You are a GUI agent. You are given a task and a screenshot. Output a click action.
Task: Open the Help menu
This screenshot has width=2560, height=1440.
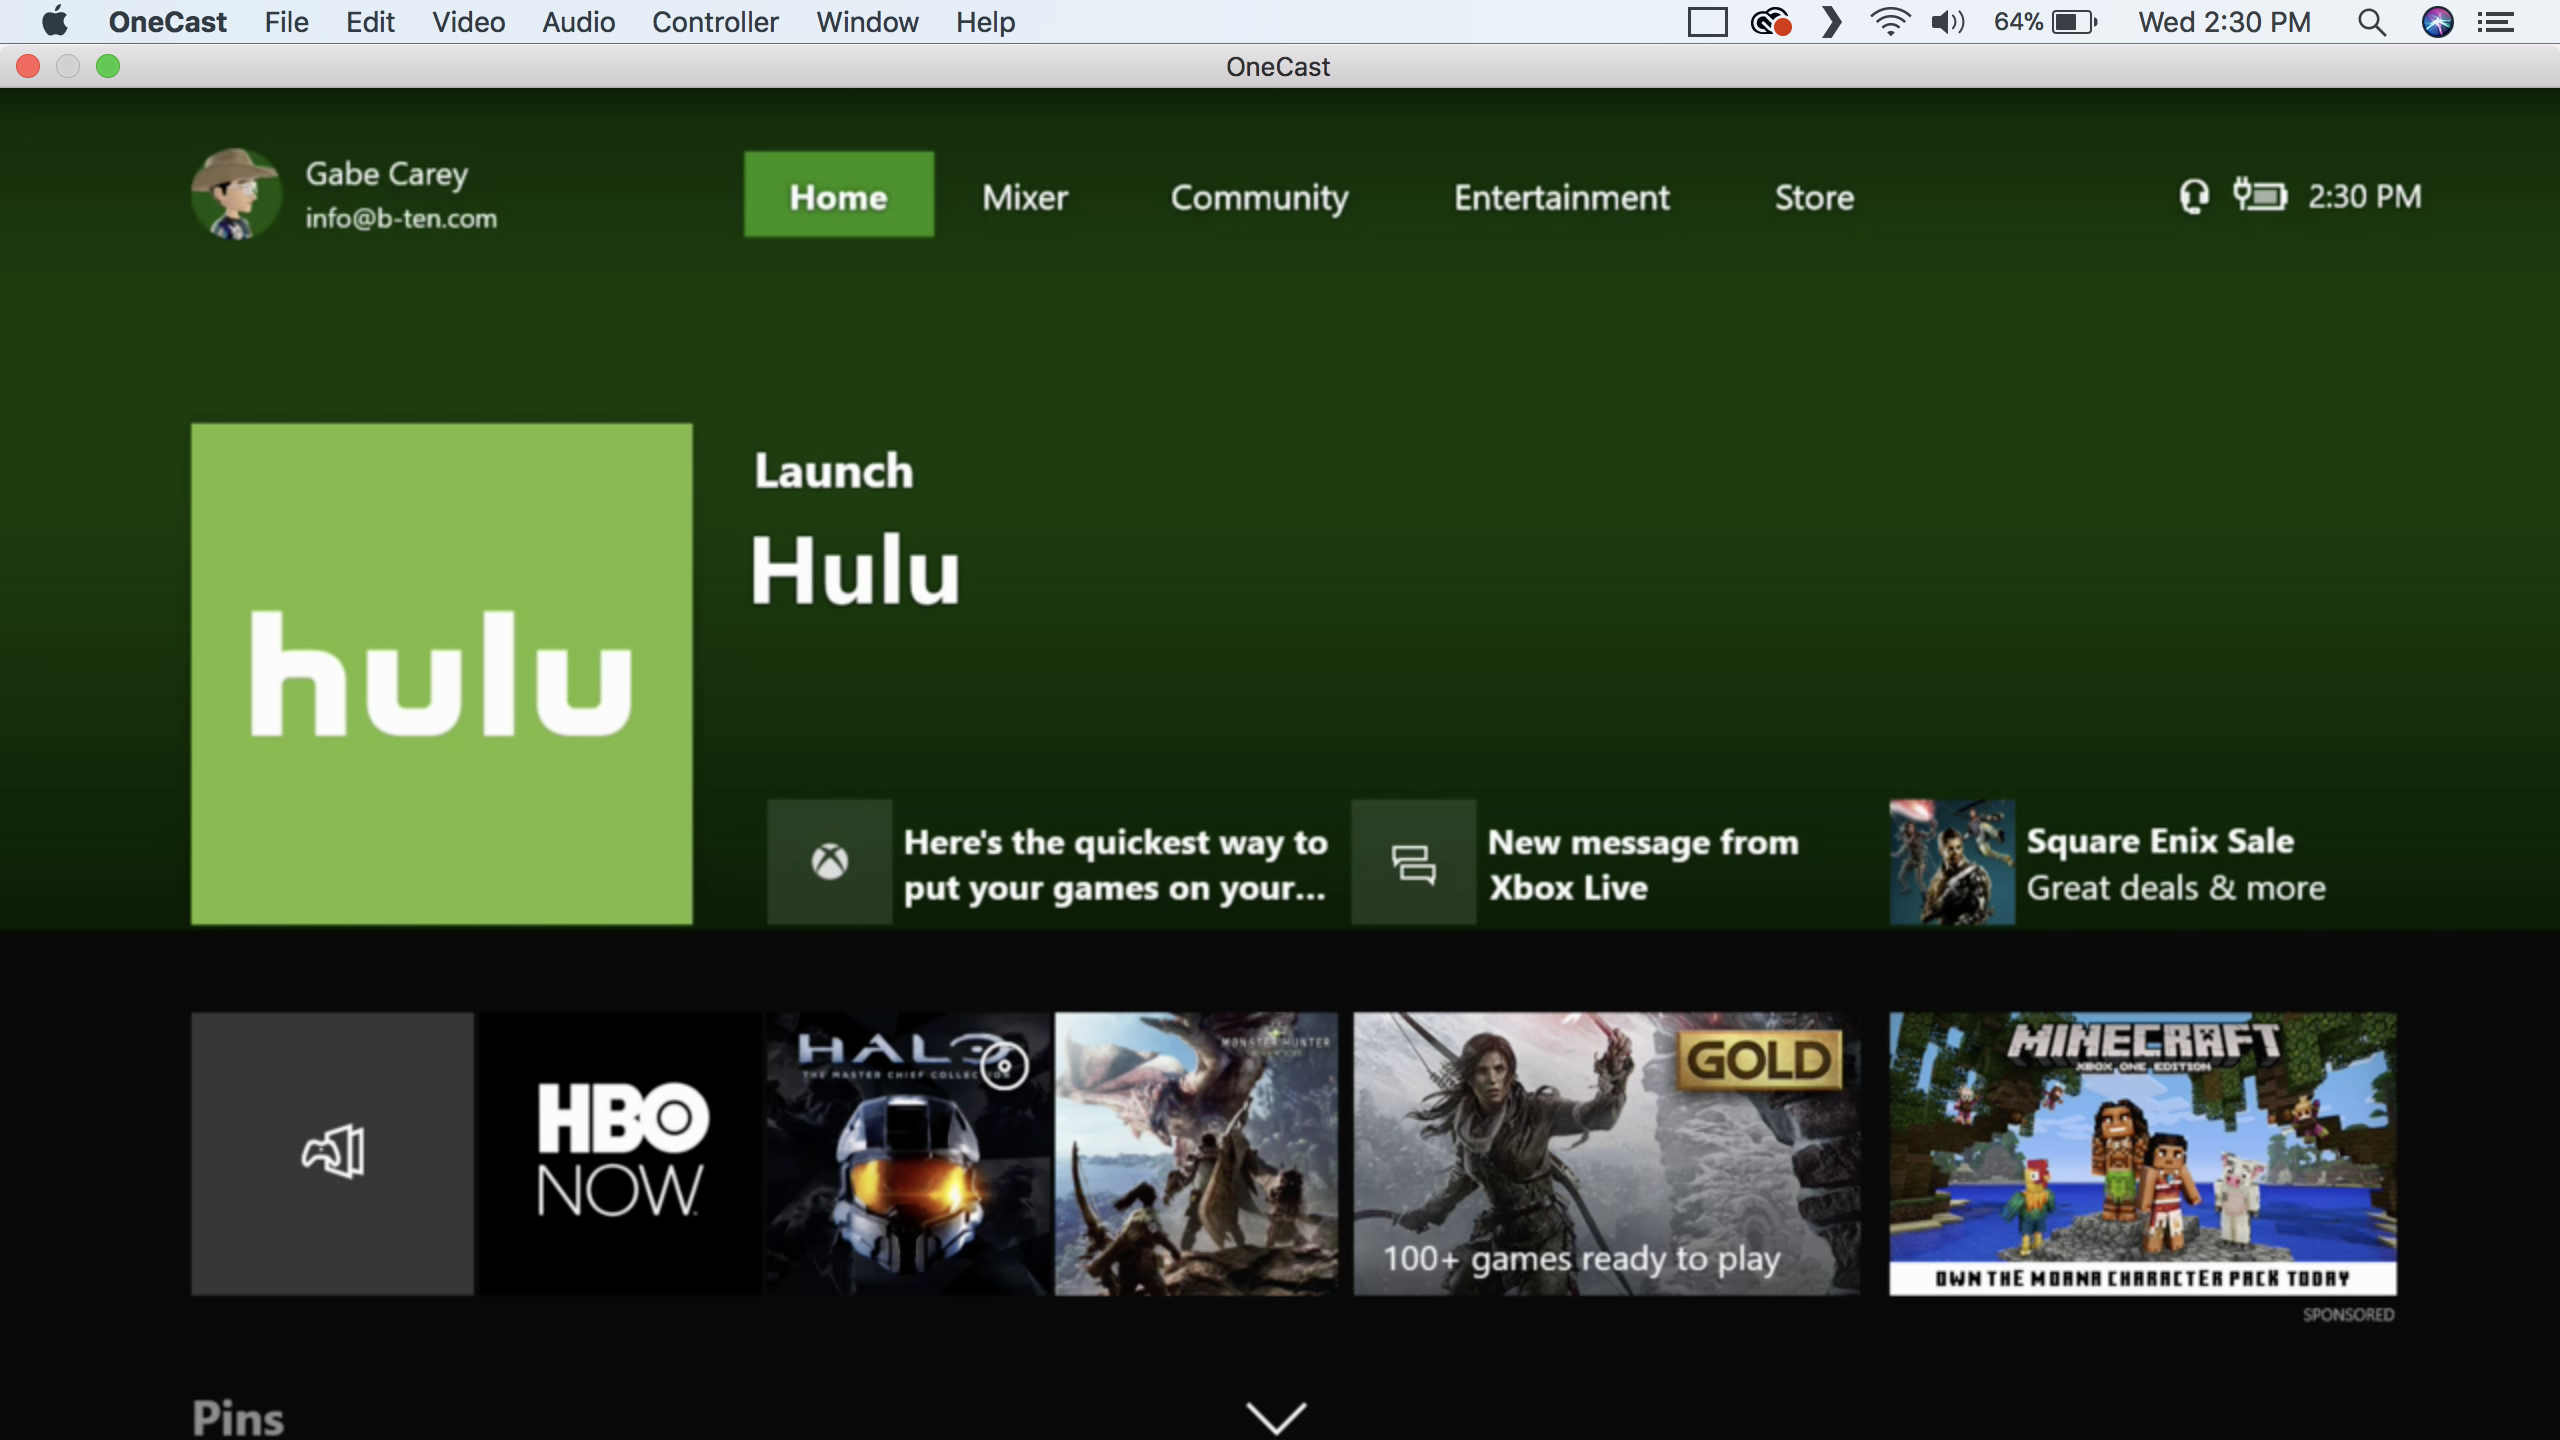pyautogui.click(x=985, y=21)
